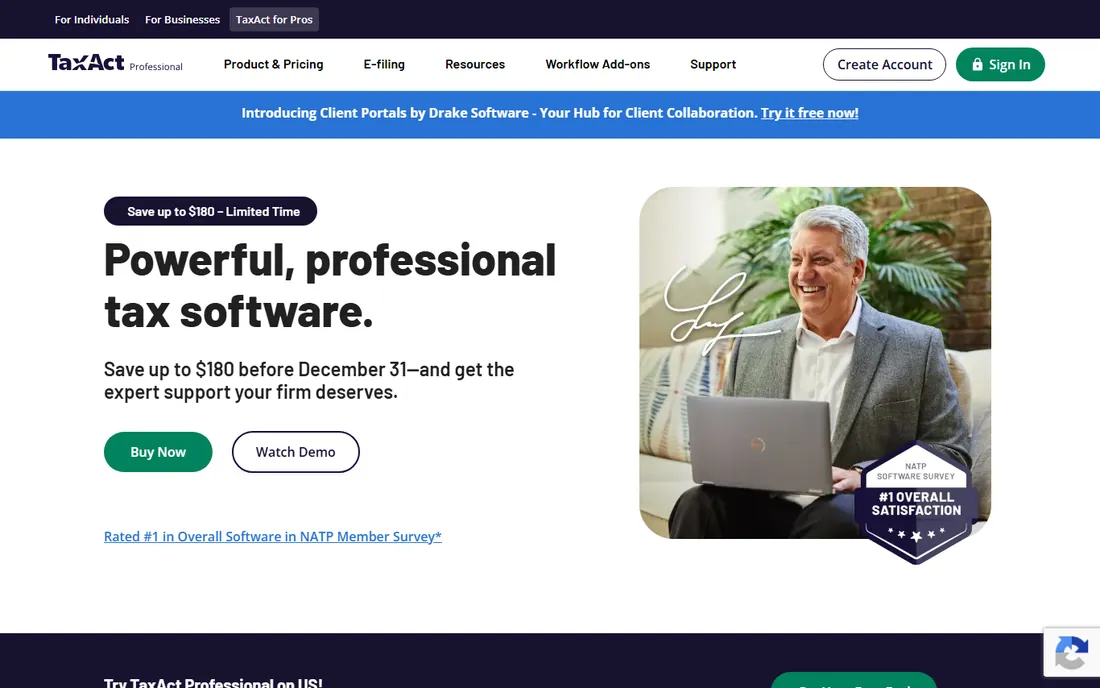Open the Rated #1 NATP Member Survey link
Image resolution: width=1100 pixels, height=688 pixels.
[273, 537]
